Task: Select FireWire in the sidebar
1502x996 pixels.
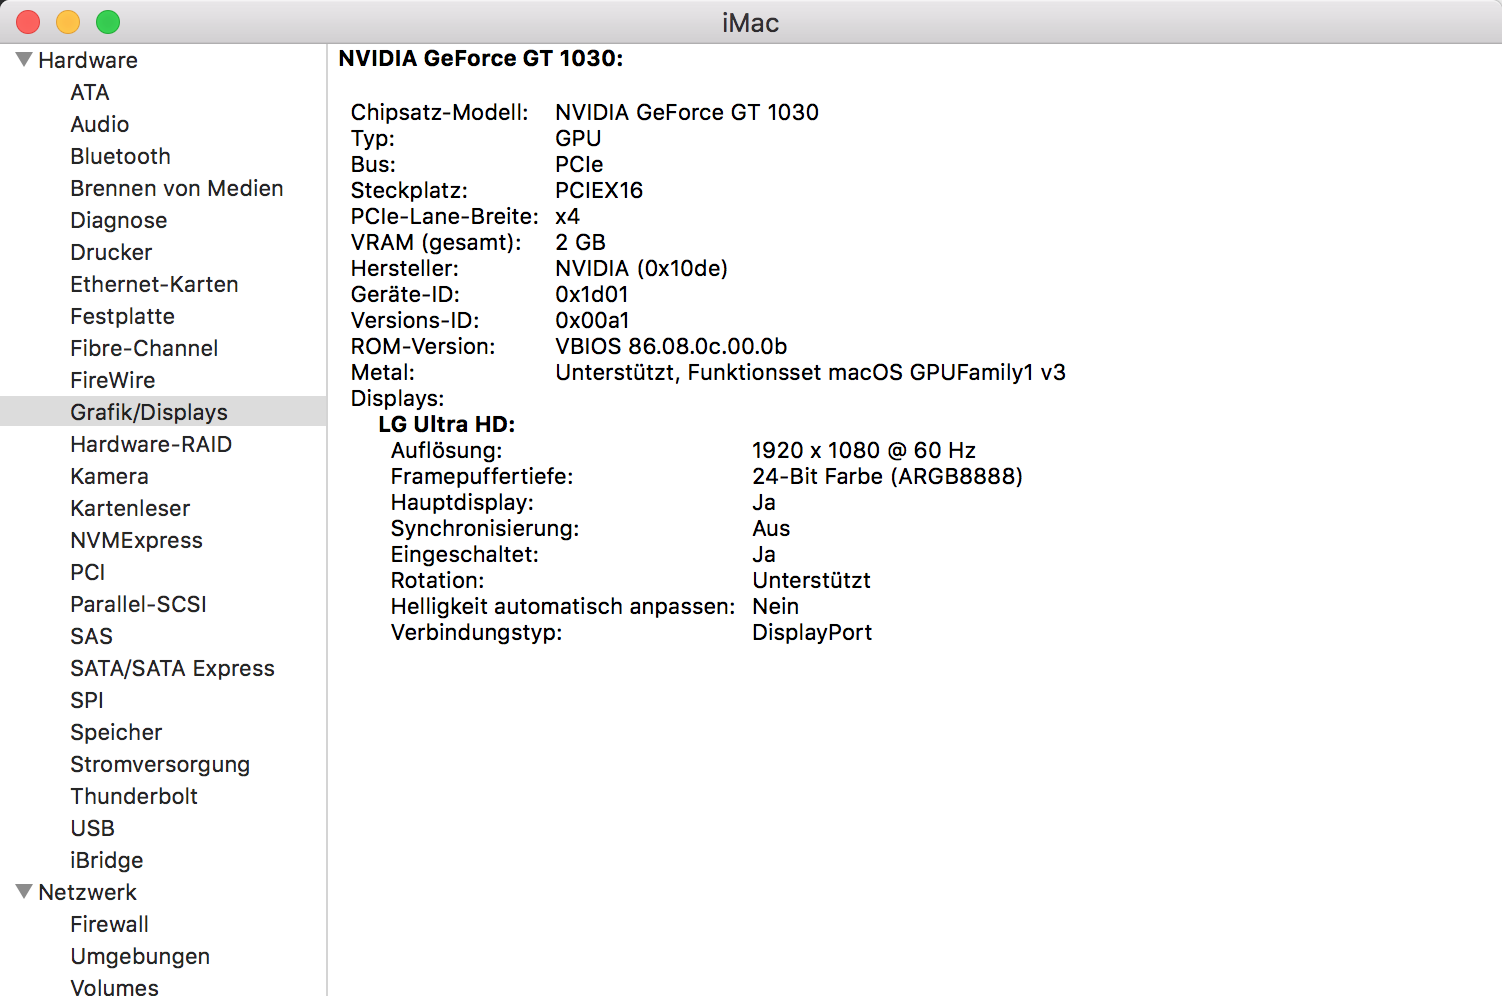Action: tap(113, 380)
